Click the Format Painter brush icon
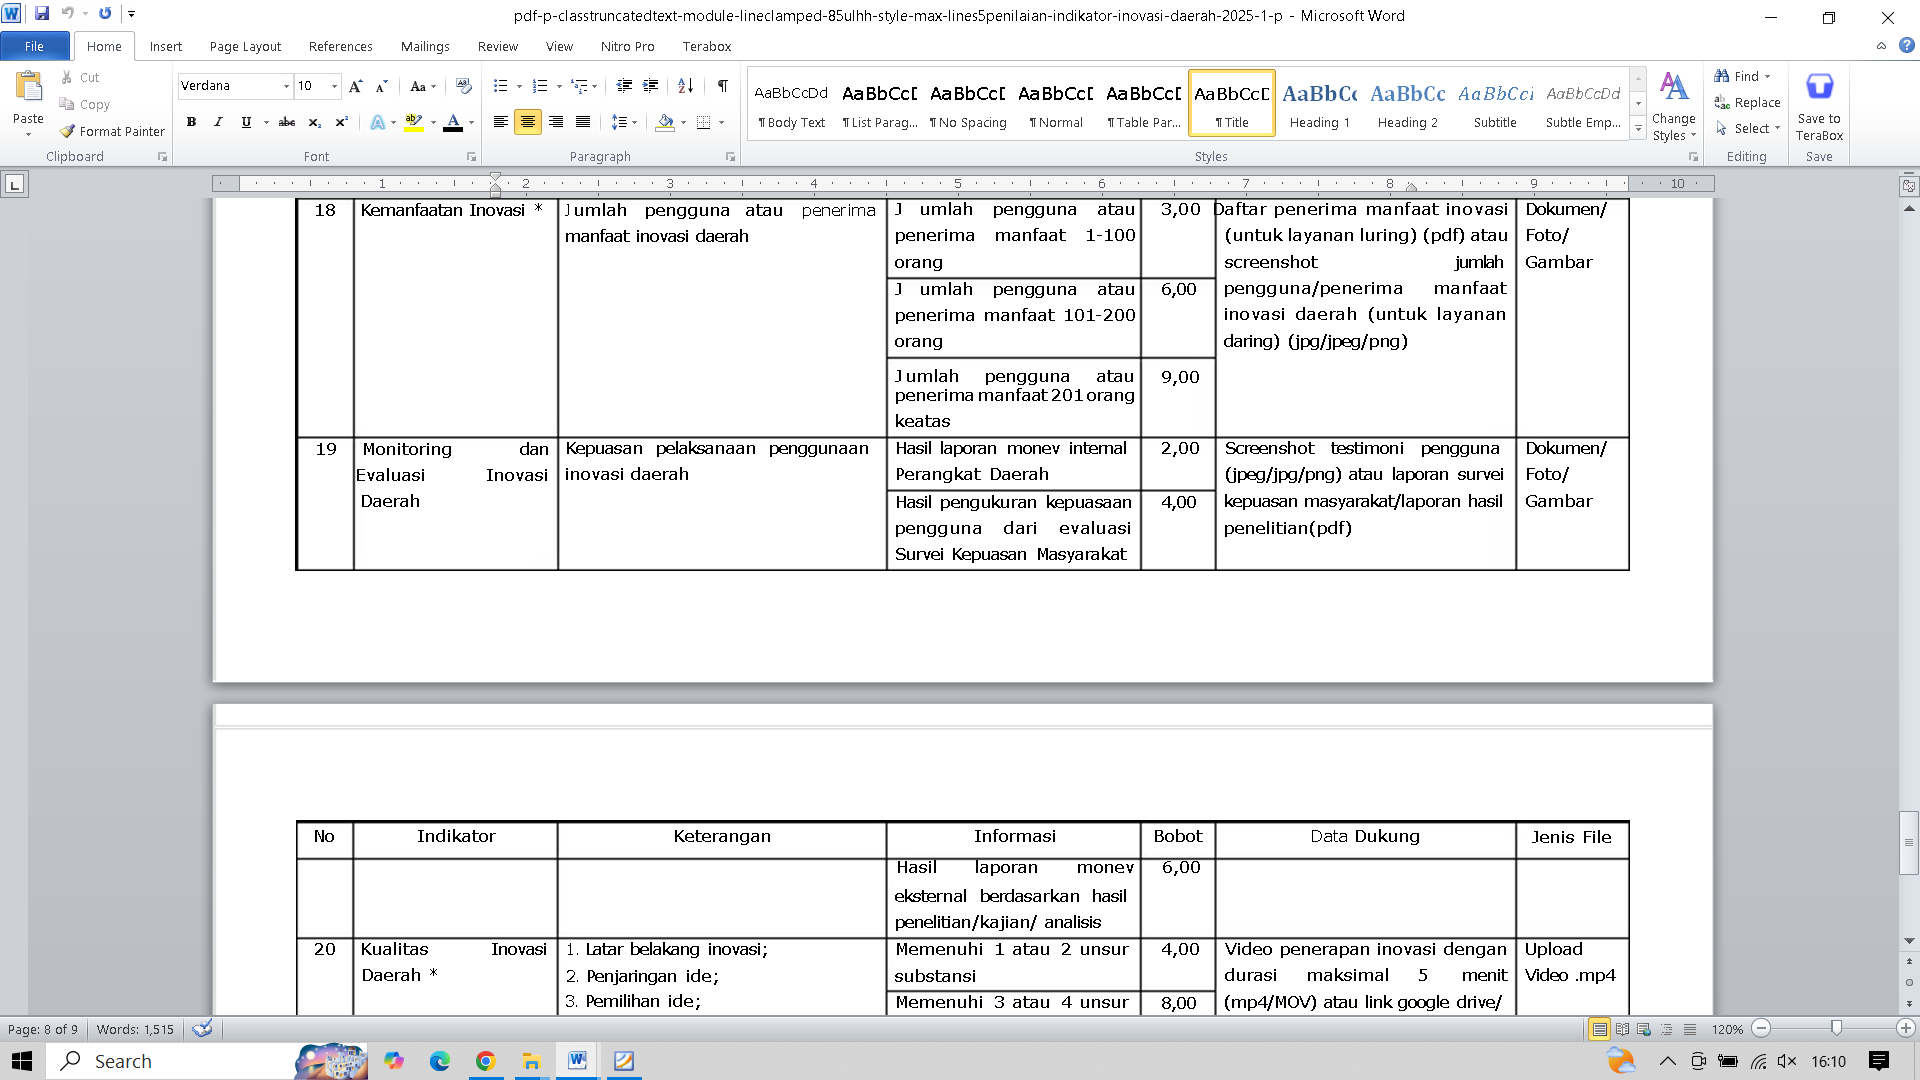Screen dimensions: 1920x1080 pyautogui.click(x=67, y=131)
